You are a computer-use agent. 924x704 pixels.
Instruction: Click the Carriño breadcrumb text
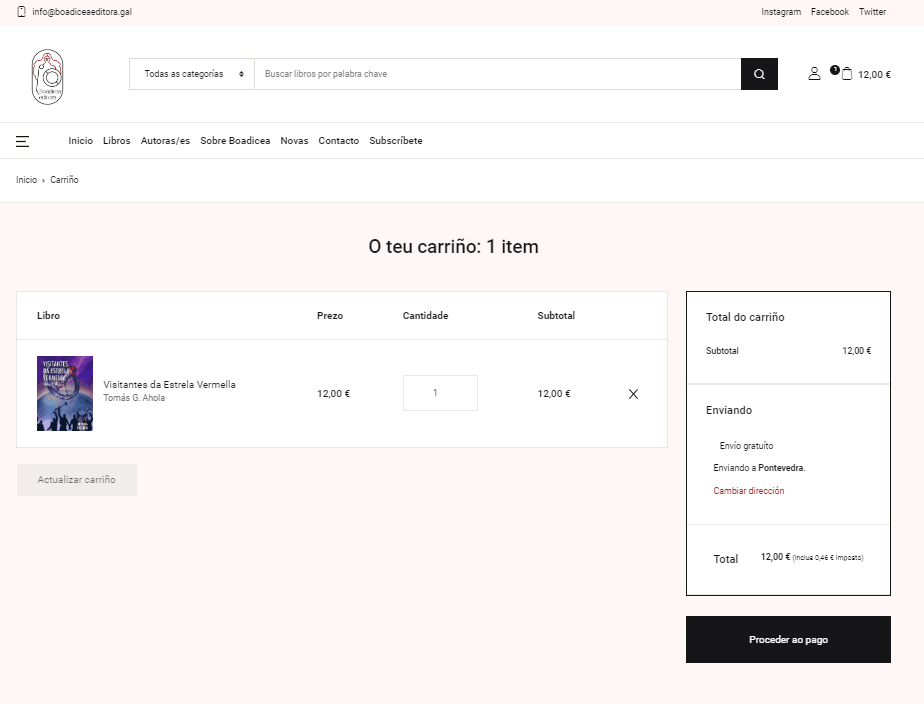tap(64, 180)
